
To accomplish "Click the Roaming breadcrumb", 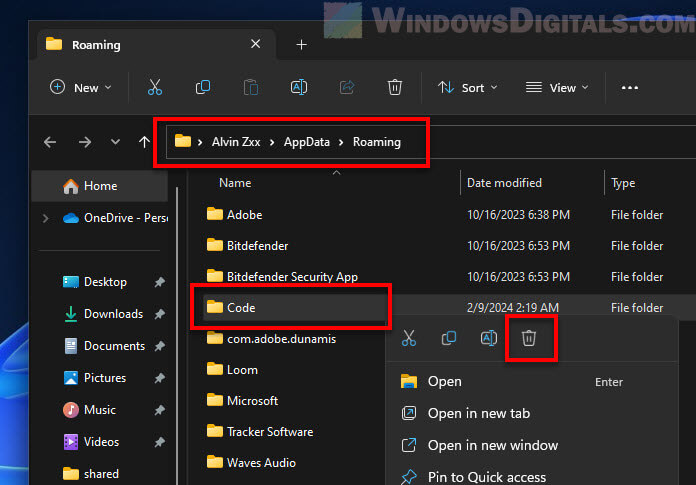I will [x=376, y=142].
